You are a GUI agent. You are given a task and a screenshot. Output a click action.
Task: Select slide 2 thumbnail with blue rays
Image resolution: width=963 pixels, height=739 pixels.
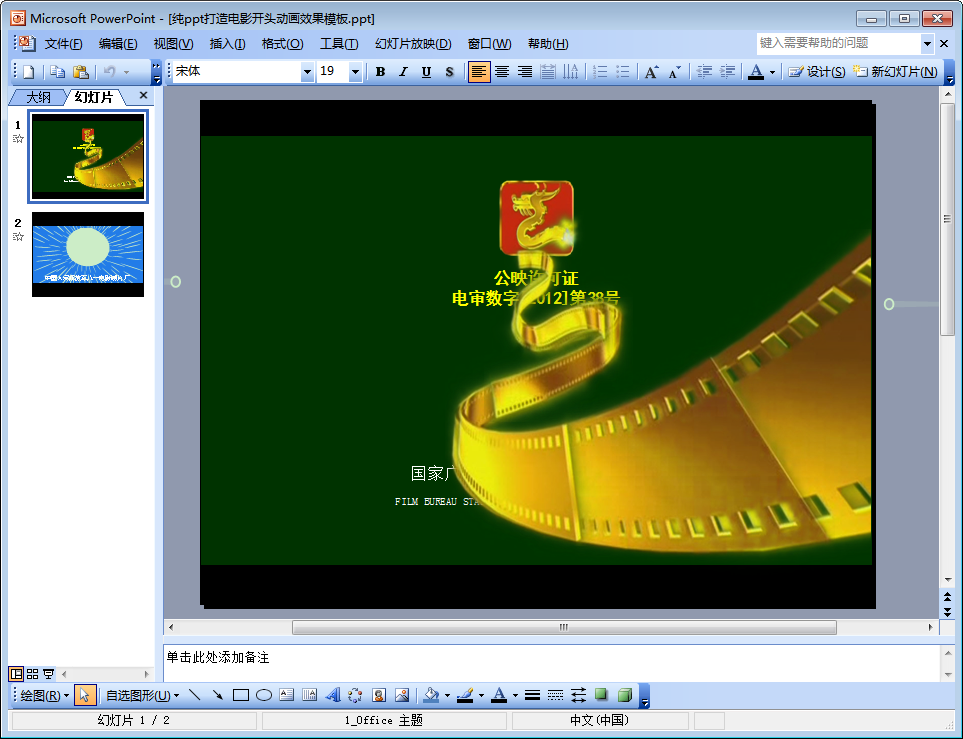pyautogui.click(x=88, y=254)
